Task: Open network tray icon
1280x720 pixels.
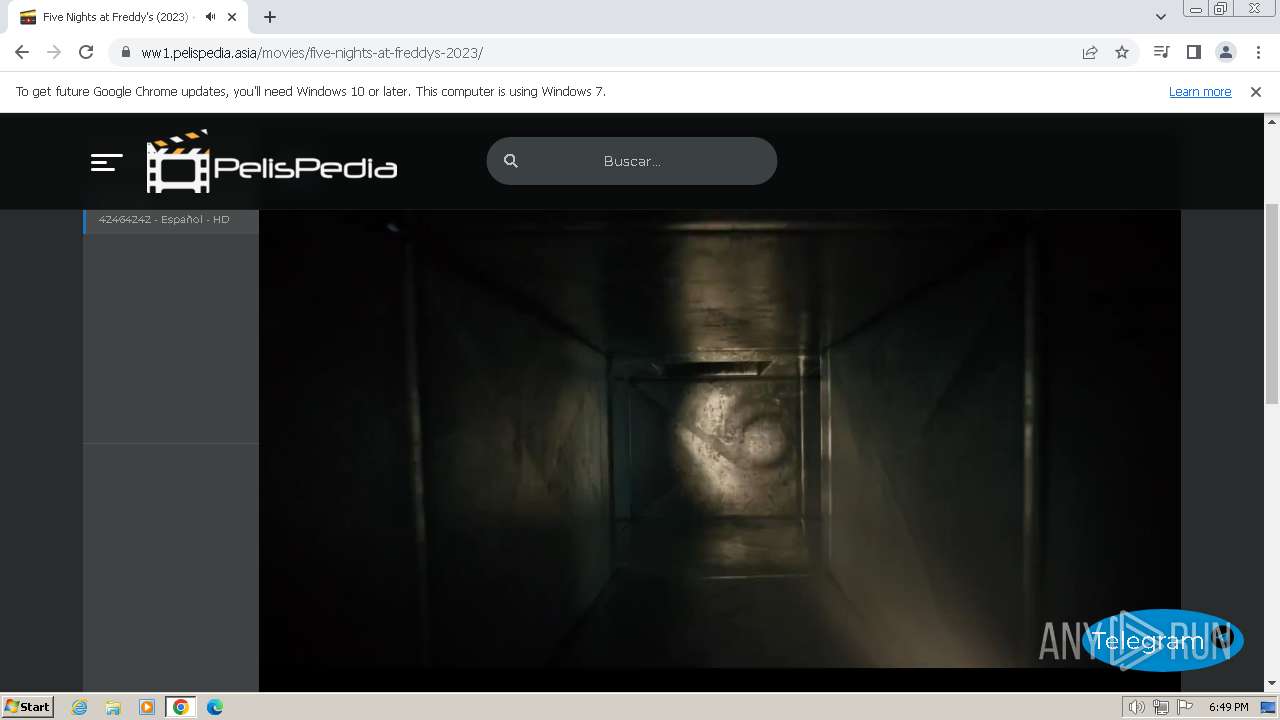Action: (1161, 707)
